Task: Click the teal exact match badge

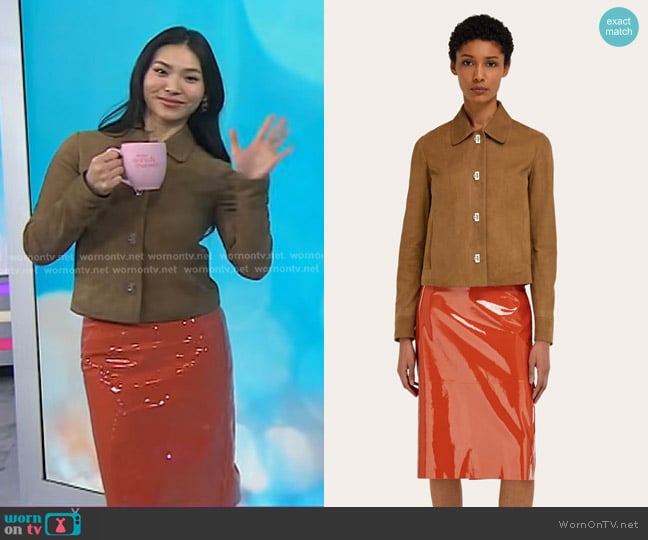Action: pos(619,26)
